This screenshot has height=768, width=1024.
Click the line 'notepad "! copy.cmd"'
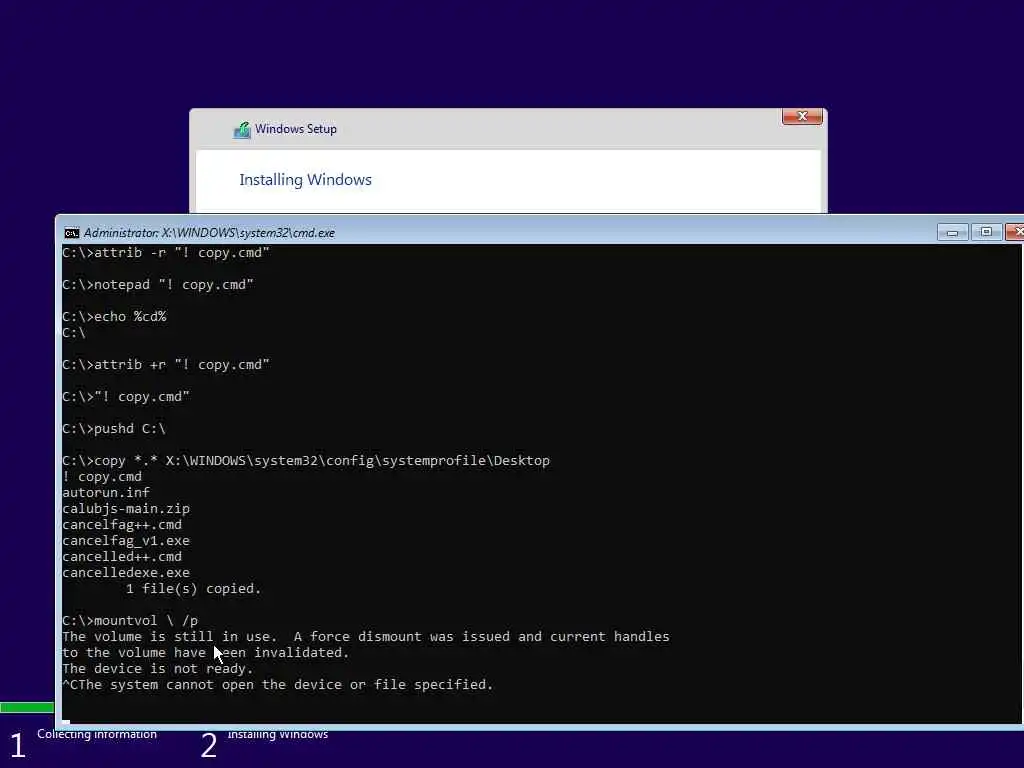pos(158,285)
